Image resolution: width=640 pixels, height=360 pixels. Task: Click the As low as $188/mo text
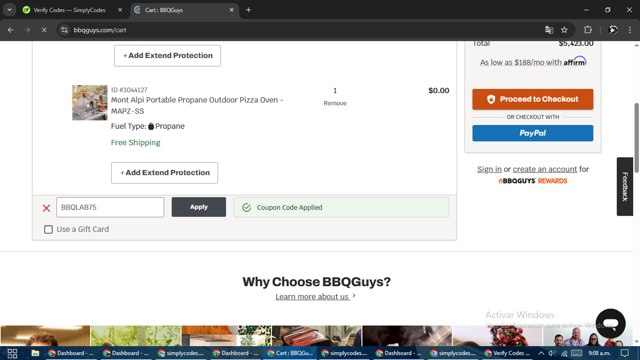[521, 62]
